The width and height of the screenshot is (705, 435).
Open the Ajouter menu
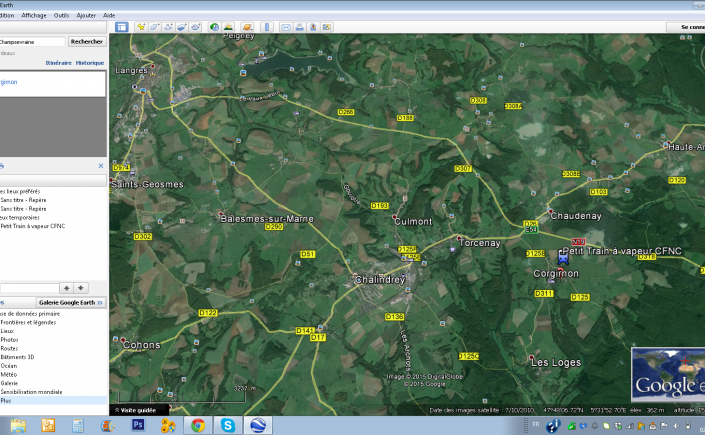click(87, 16)
